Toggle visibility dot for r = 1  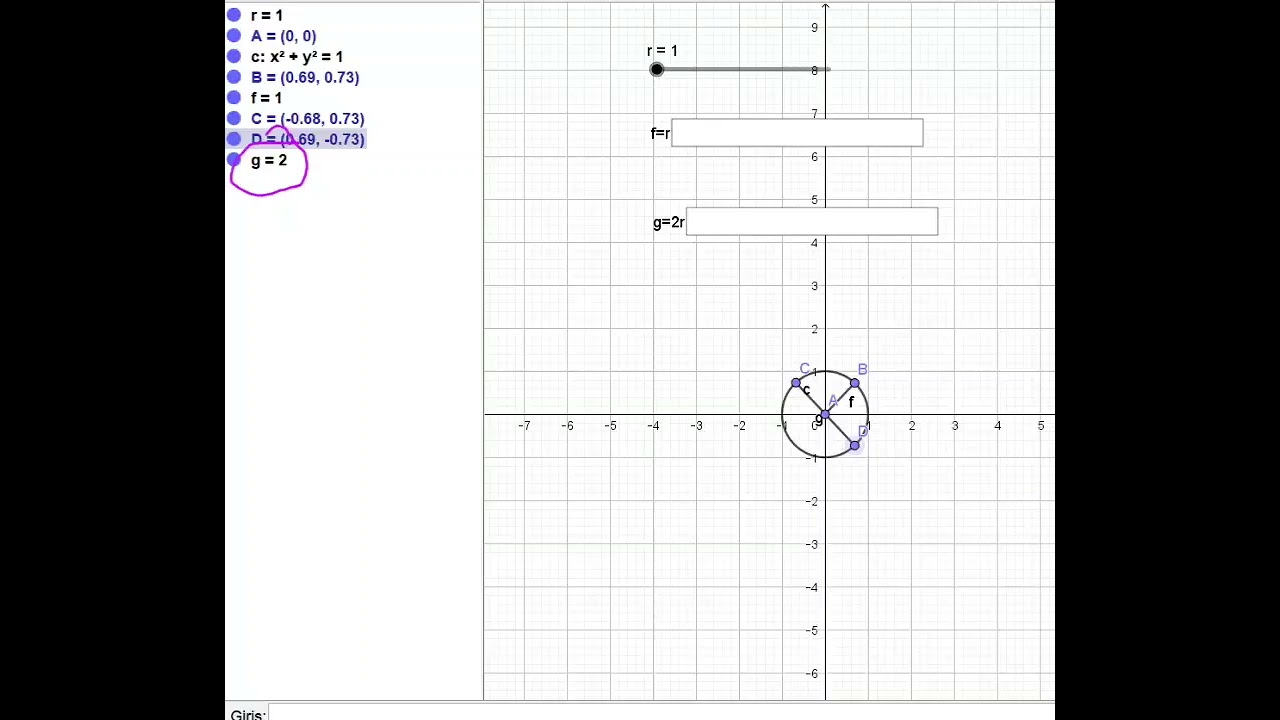tap(234, 15)
